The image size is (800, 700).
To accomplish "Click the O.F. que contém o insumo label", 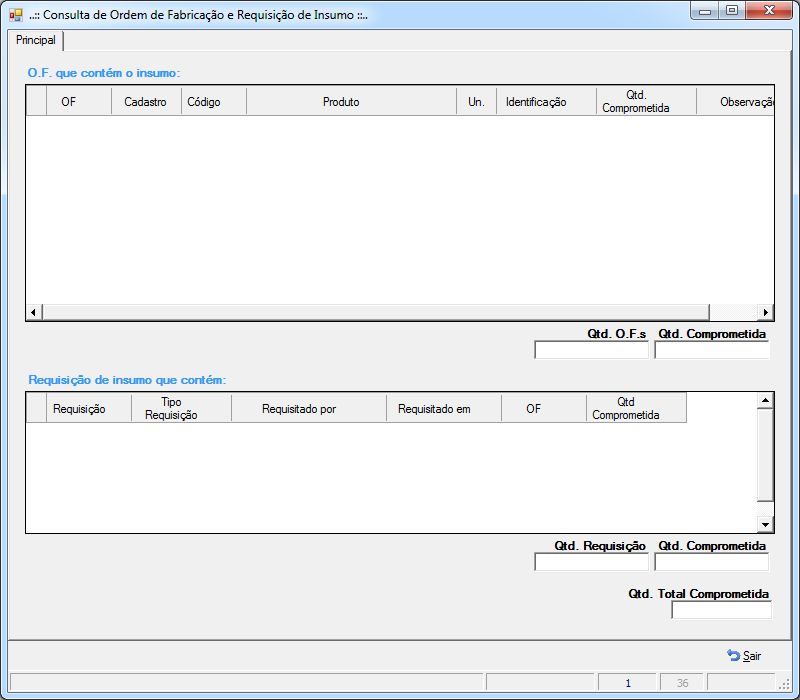I will (x=104, y=73).
